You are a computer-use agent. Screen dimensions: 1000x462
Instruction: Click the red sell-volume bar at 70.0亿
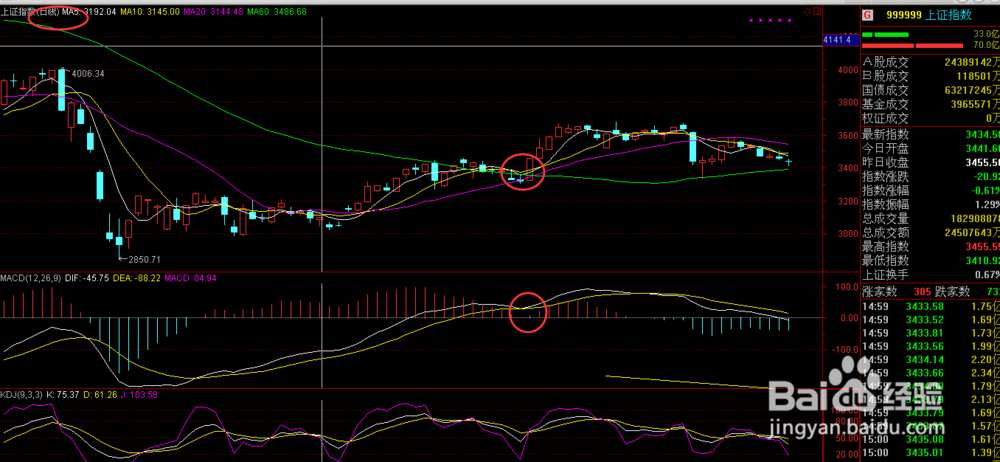click(x=912, y=45)
